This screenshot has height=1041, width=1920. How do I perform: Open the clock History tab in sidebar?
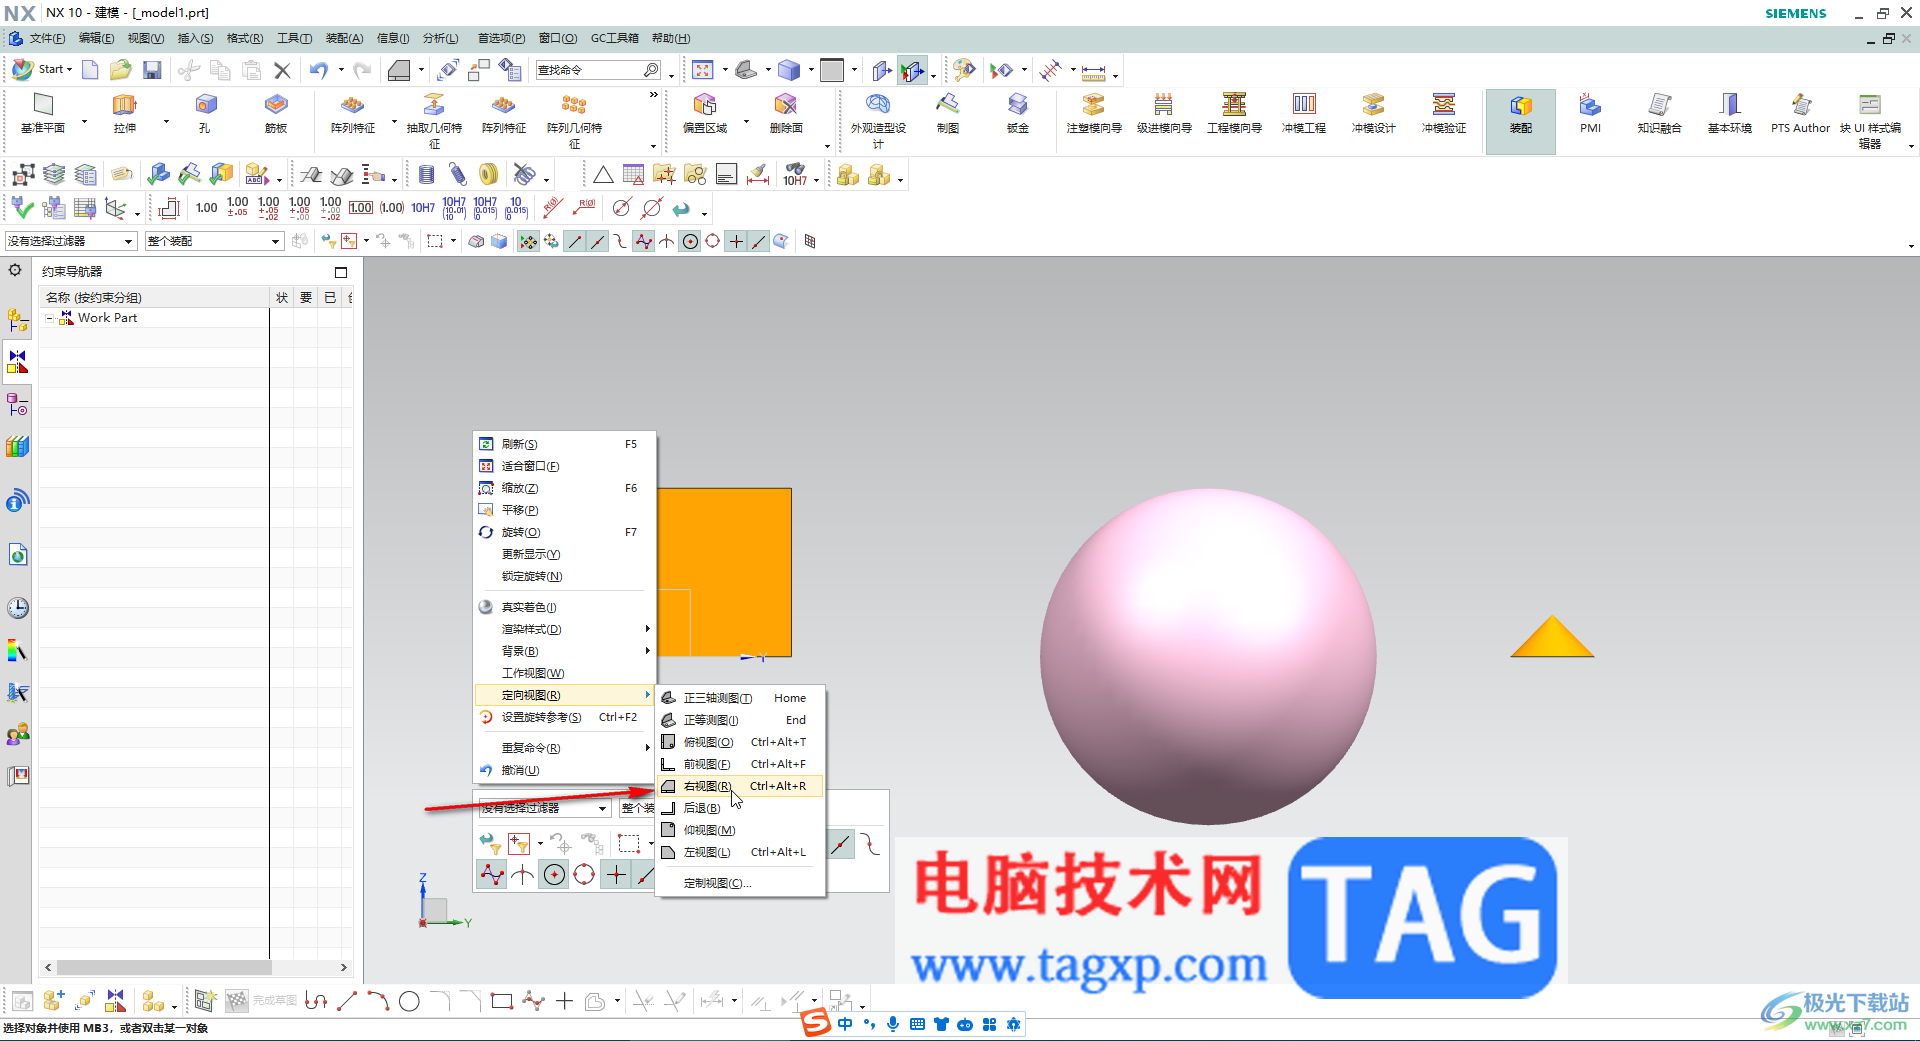tap(18, 608)
